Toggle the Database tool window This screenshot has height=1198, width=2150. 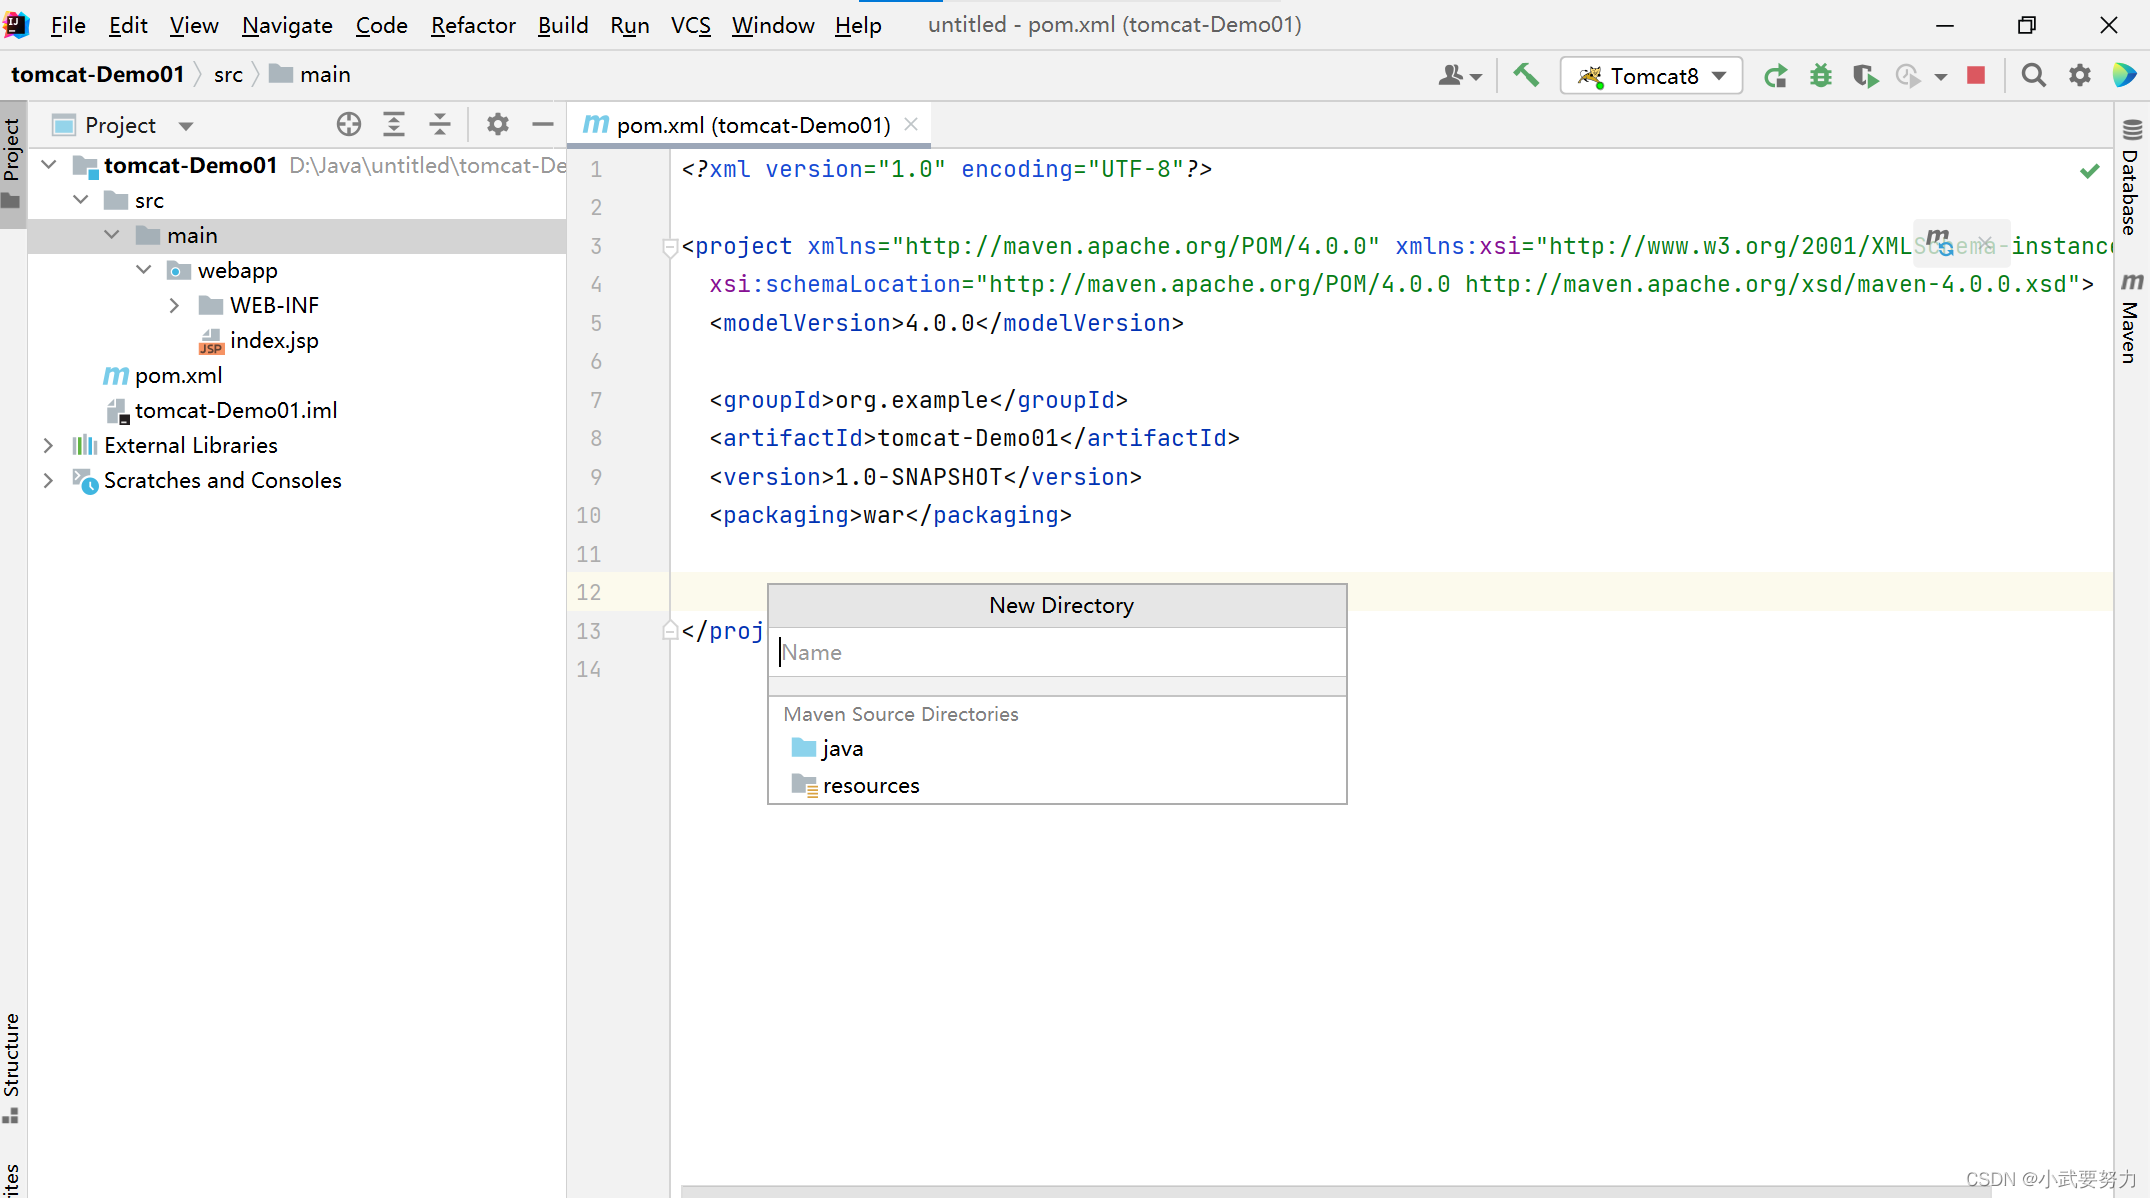click(2131, 178)
